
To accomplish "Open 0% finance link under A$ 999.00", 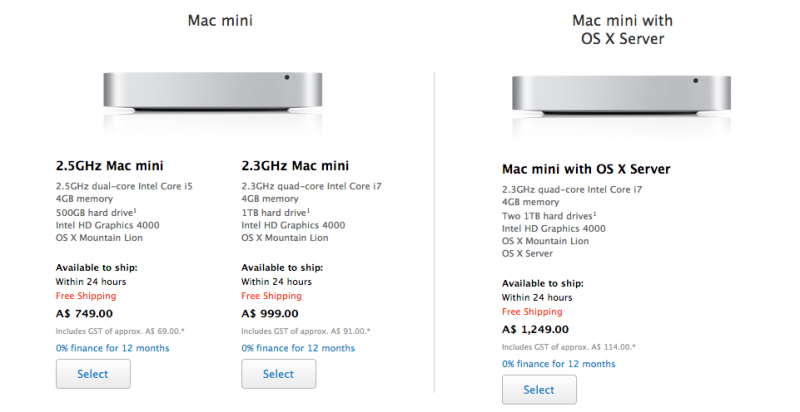I will tap(297, 348).
